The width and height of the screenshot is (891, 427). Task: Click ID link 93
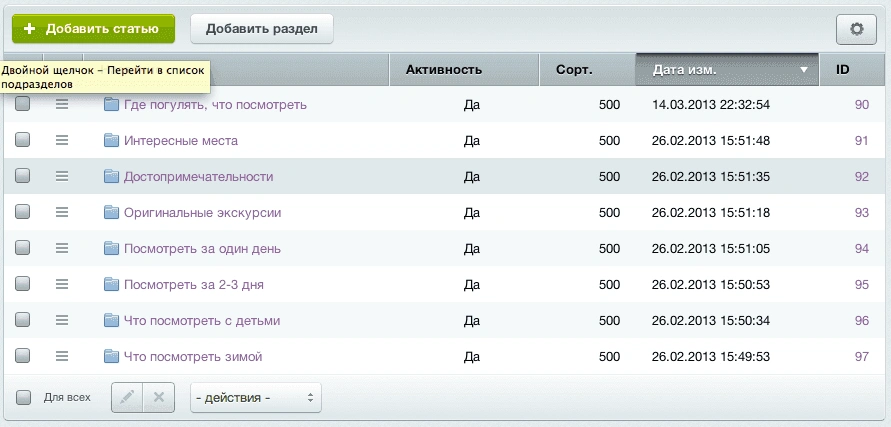coord(861,213)
